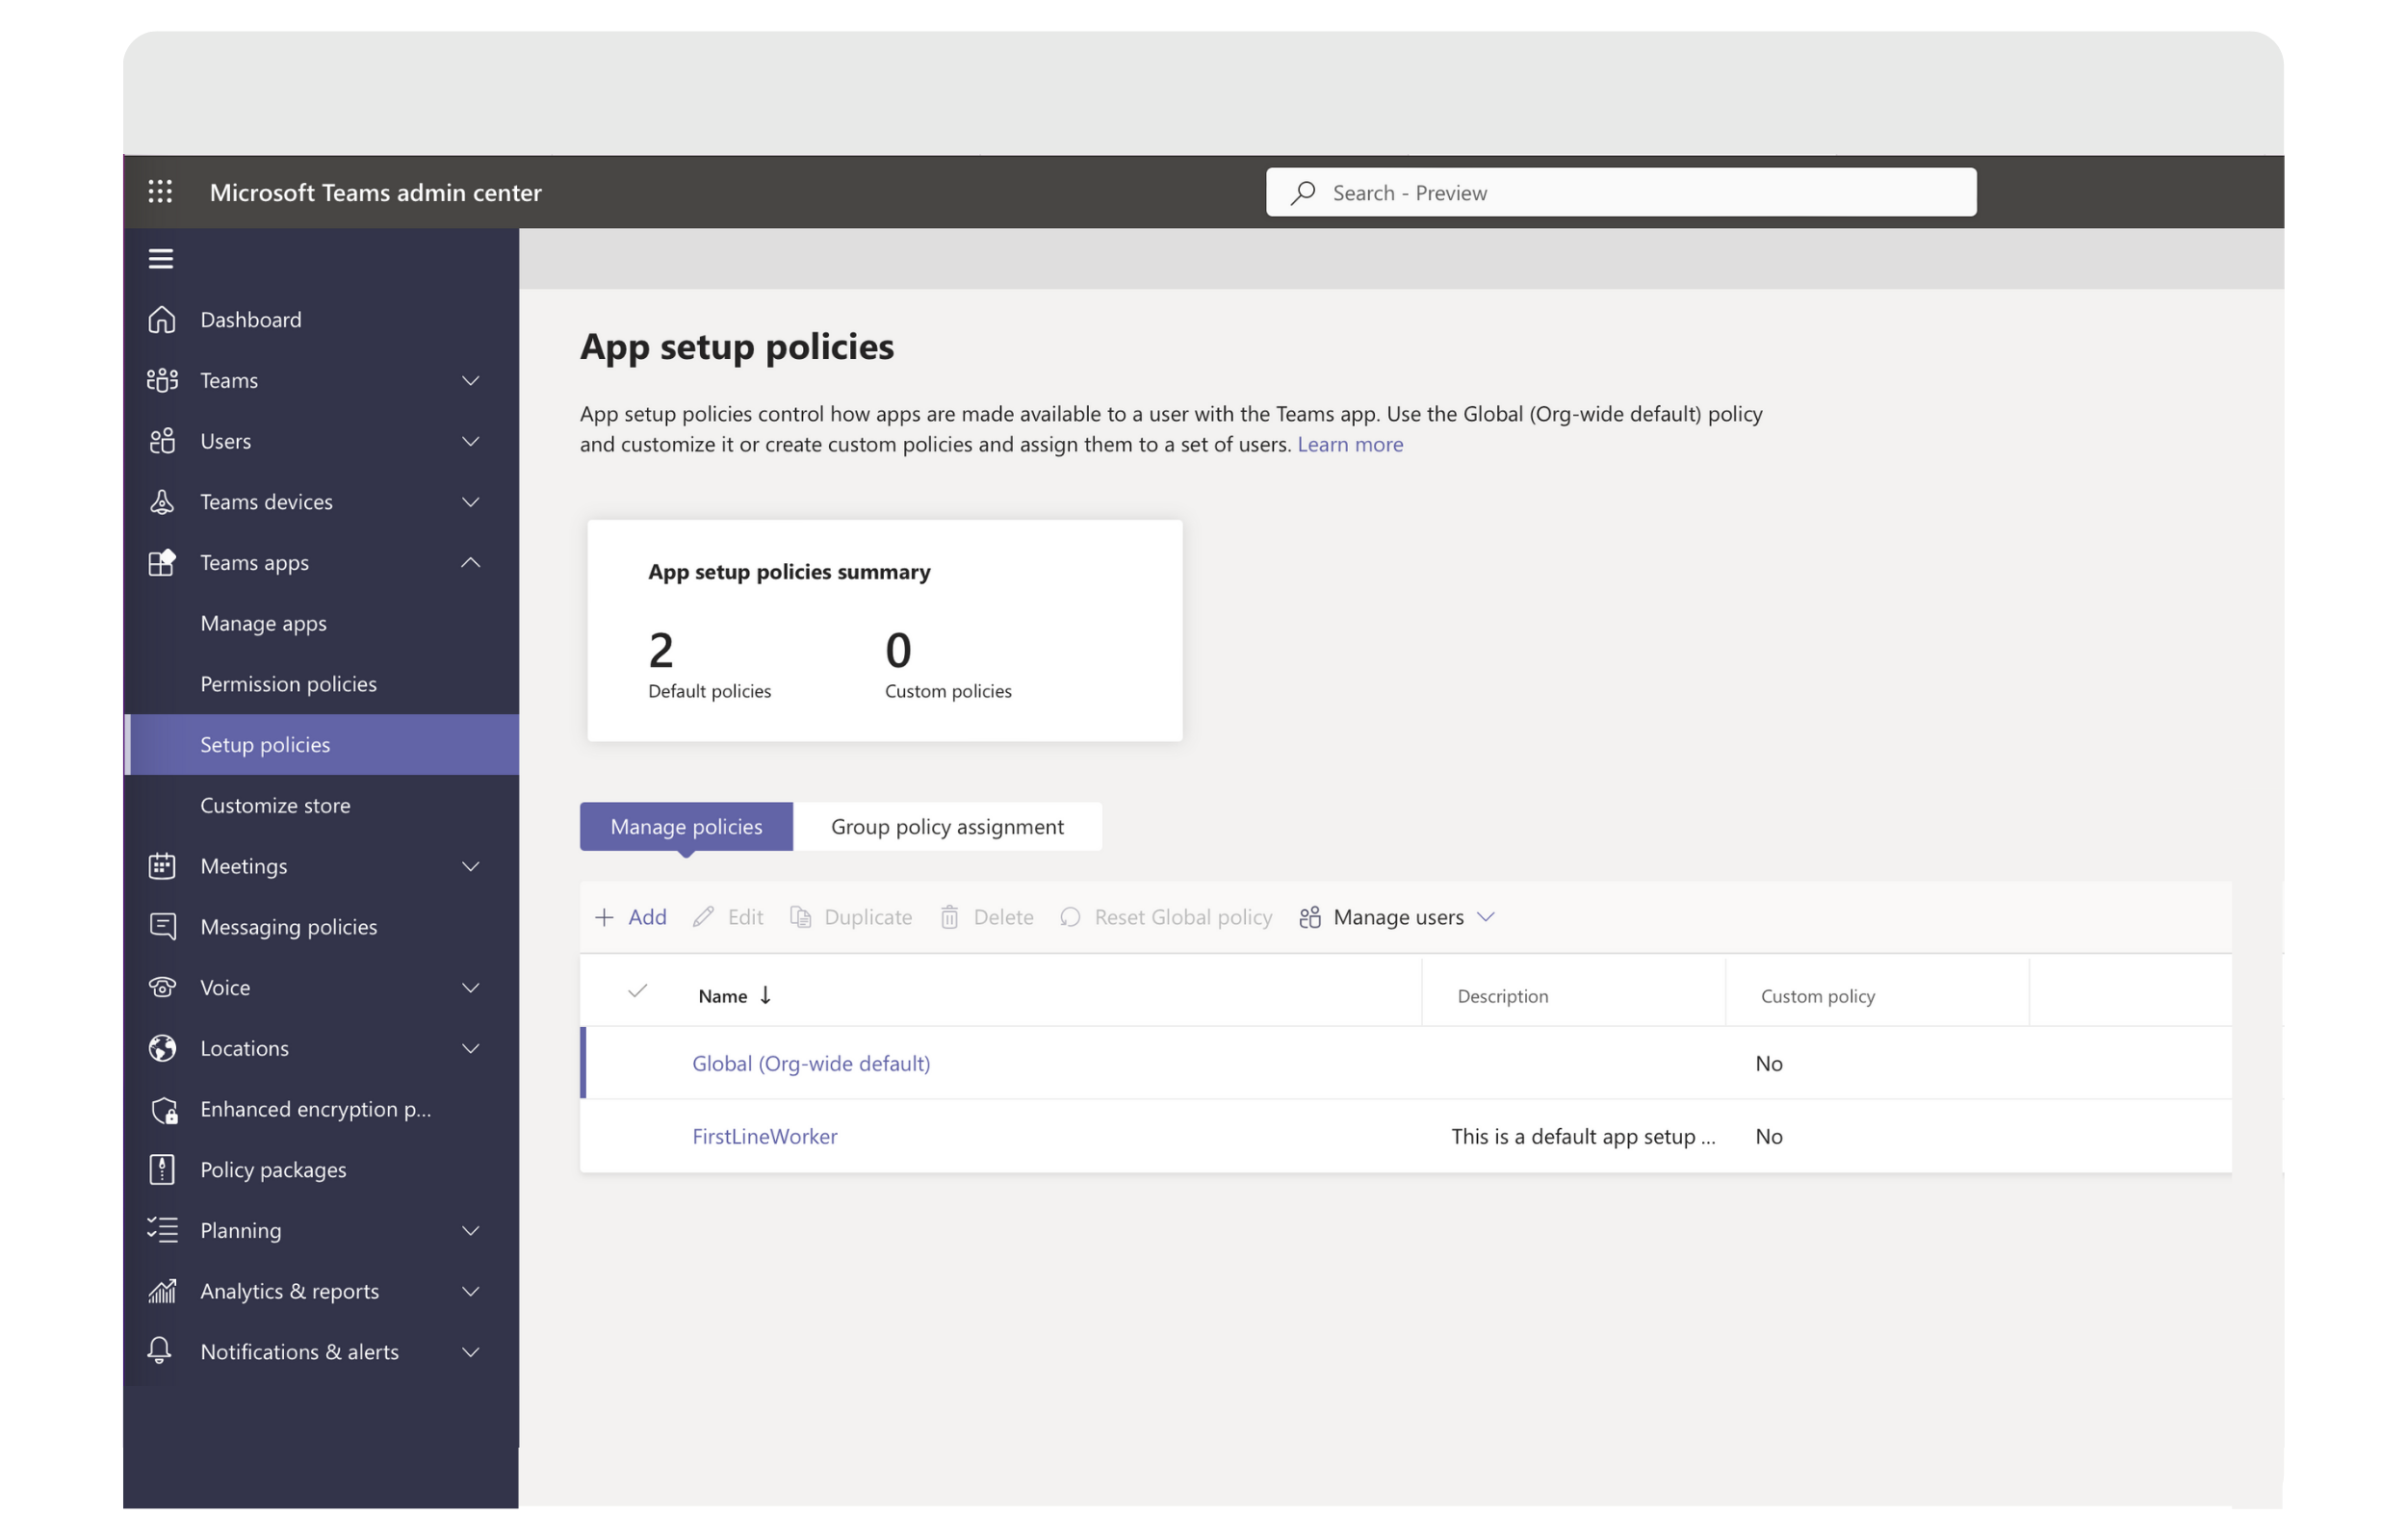
Task: Switch to Group policy assignment tab
Action: coord(947,826)
